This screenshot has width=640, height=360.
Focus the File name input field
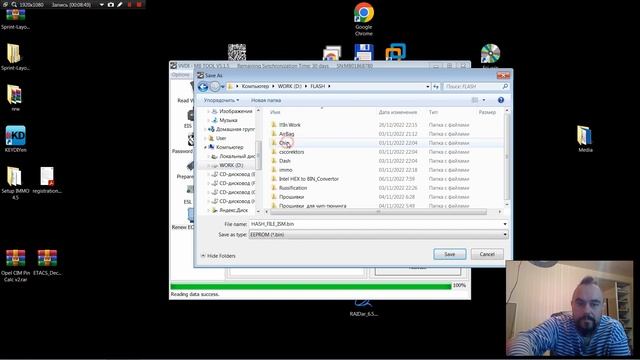coord(375,224)
